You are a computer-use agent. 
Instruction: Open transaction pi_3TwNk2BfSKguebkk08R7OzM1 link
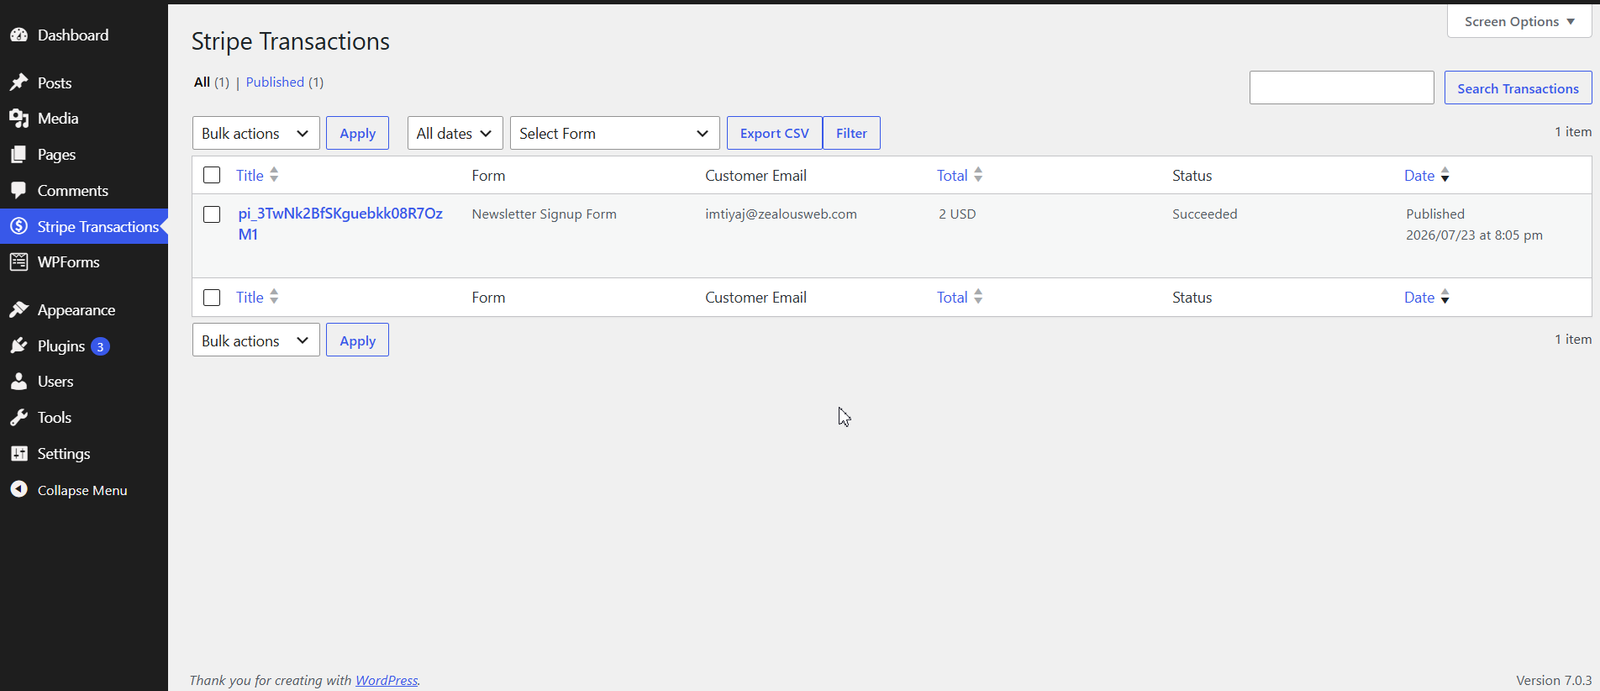tap(340, 223)
